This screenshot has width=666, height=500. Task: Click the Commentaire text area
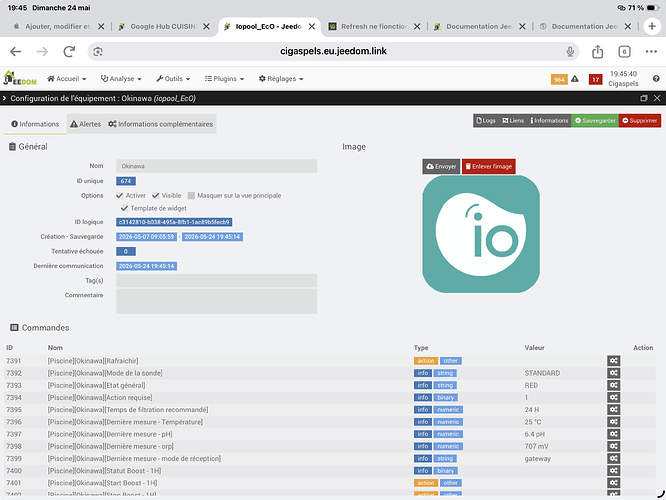(x=217, y=302)
